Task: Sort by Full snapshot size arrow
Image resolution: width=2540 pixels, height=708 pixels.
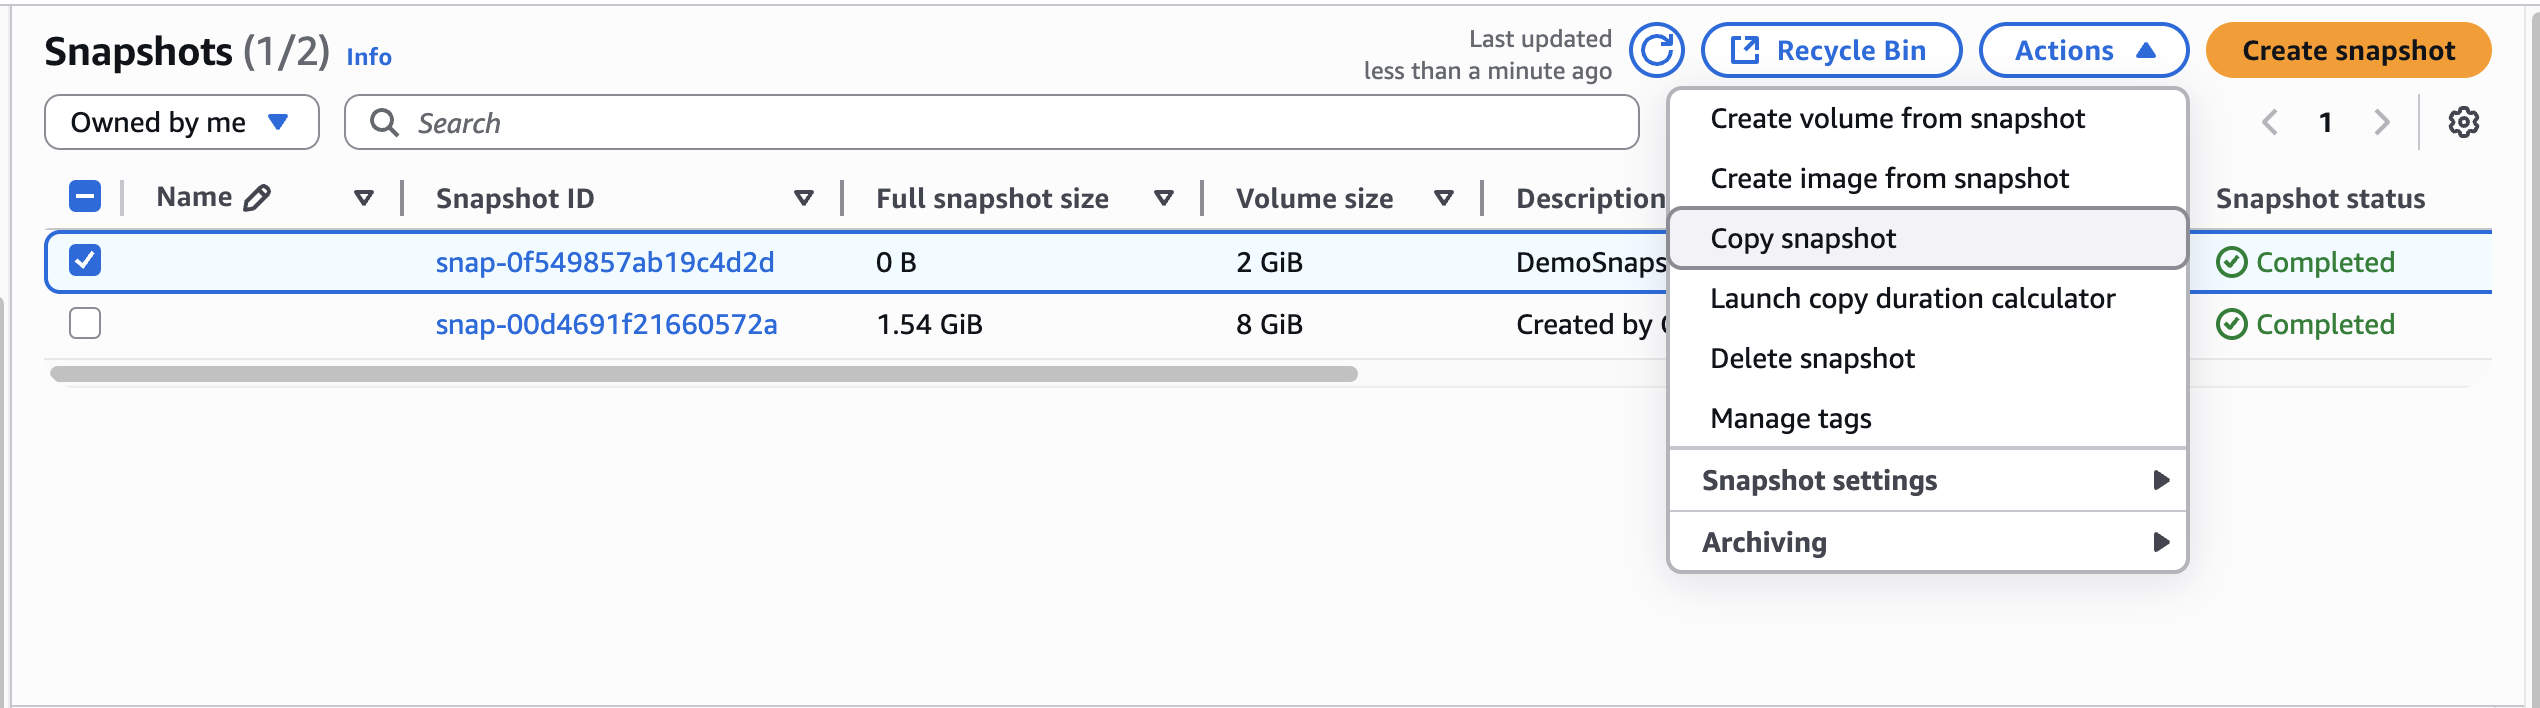Action: click(x=1163, y=198)
